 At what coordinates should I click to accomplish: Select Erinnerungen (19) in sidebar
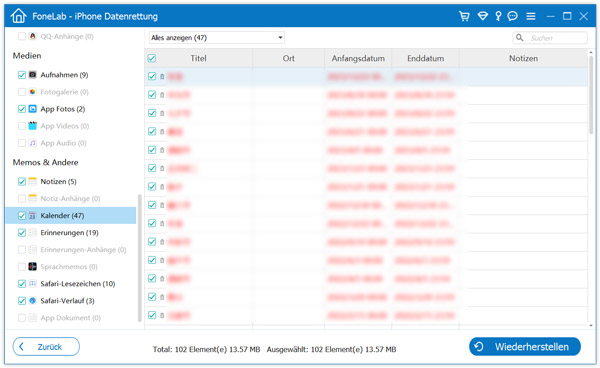[69, 233]
